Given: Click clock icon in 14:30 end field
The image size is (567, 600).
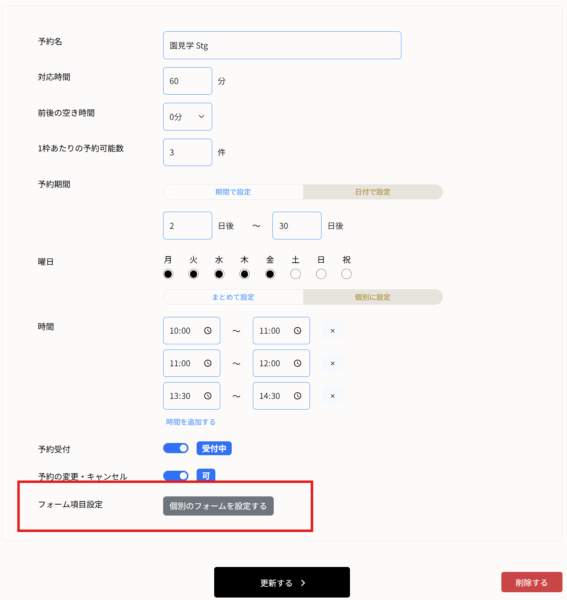Looking at the screenshot, I should click(297, 396).
